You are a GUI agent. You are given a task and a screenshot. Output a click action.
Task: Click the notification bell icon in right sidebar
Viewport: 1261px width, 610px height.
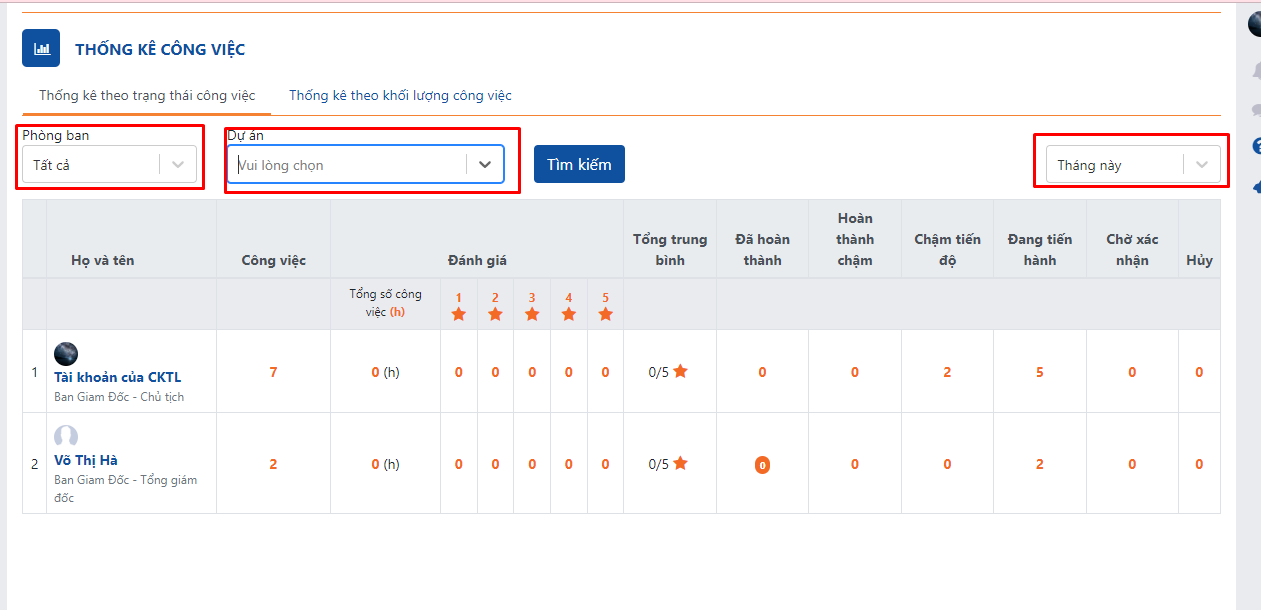coord(1255,71)
